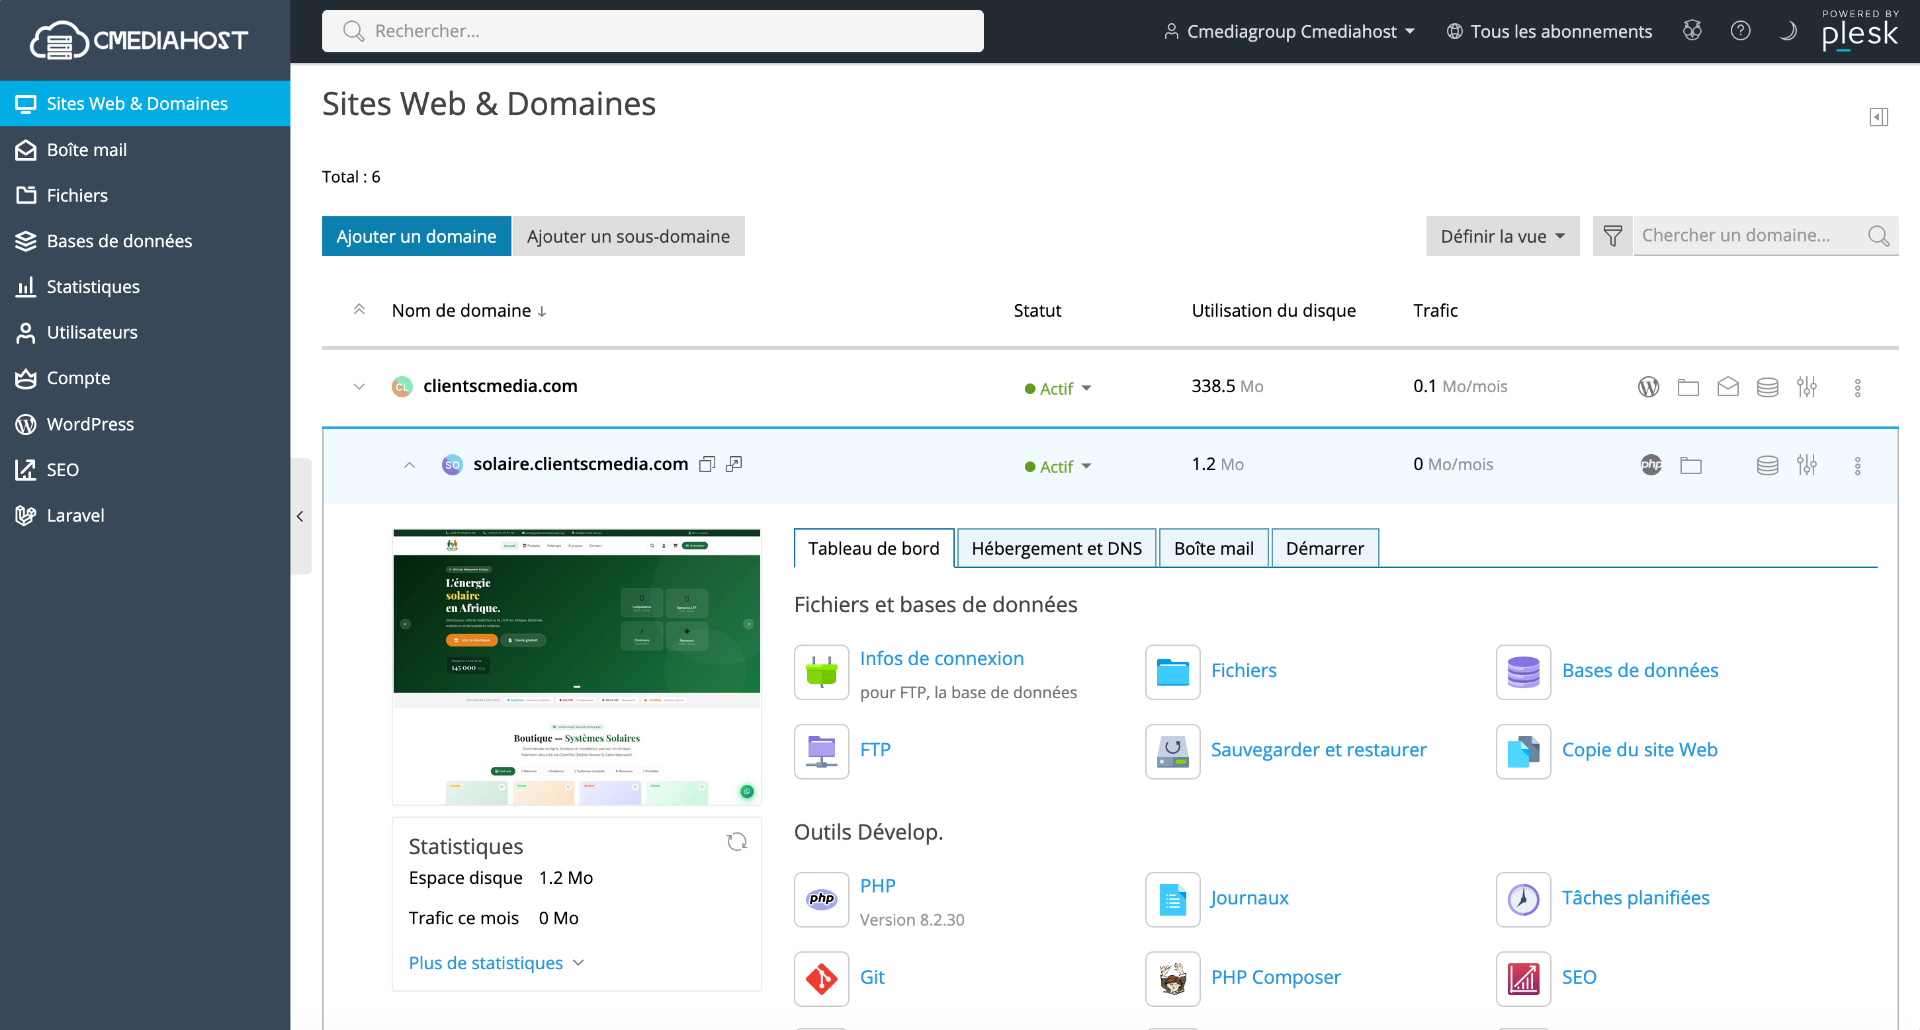This screenshot has width=1920, height=1030.
Task: Open files folder icon for solaire.clientscmedia.com
Action: tap(1691, 465)
